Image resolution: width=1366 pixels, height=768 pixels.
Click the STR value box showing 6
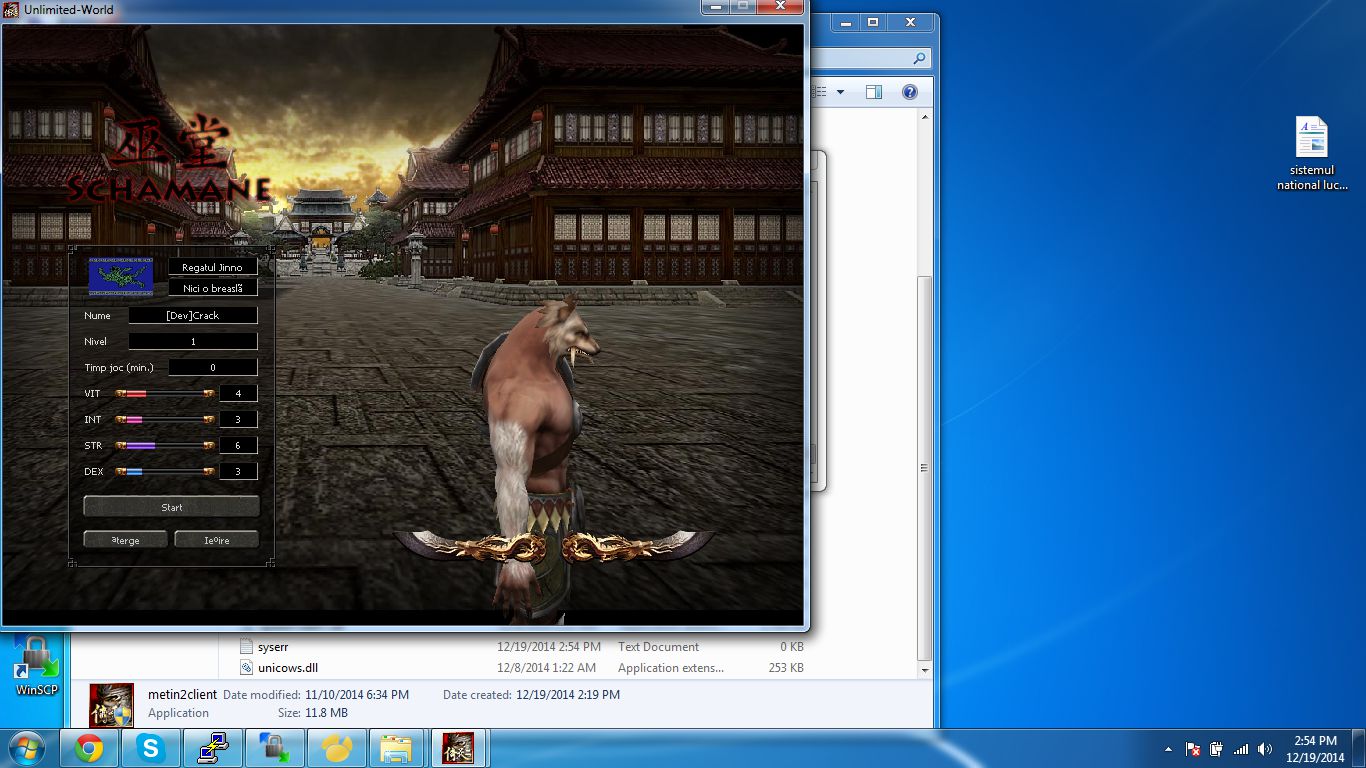point(238,446)
